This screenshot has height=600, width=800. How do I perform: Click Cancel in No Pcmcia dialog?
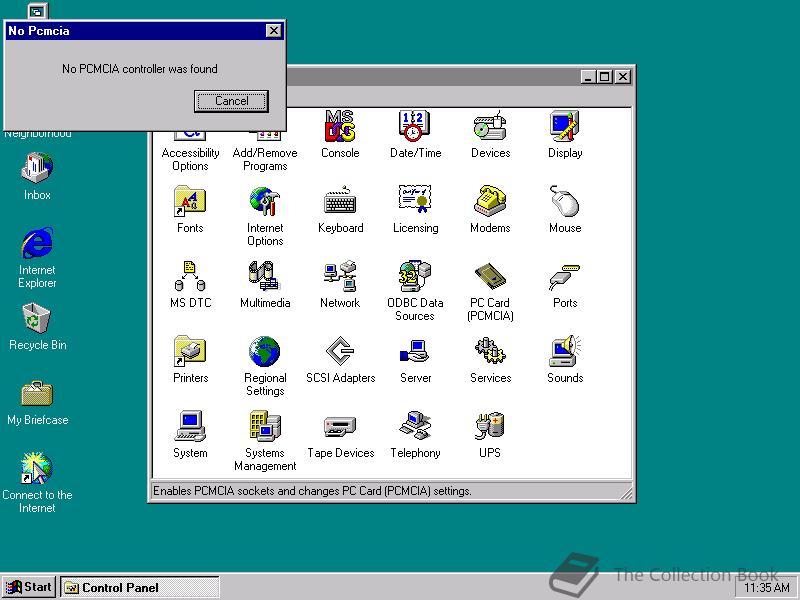click(231, 101)
